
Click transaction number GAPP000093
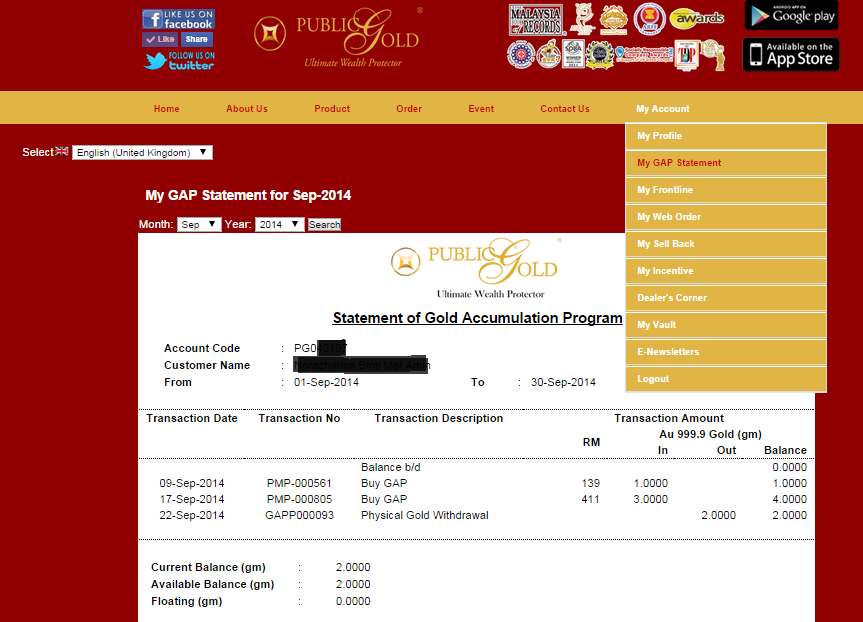pyautogui.click(x=299, y=515)
